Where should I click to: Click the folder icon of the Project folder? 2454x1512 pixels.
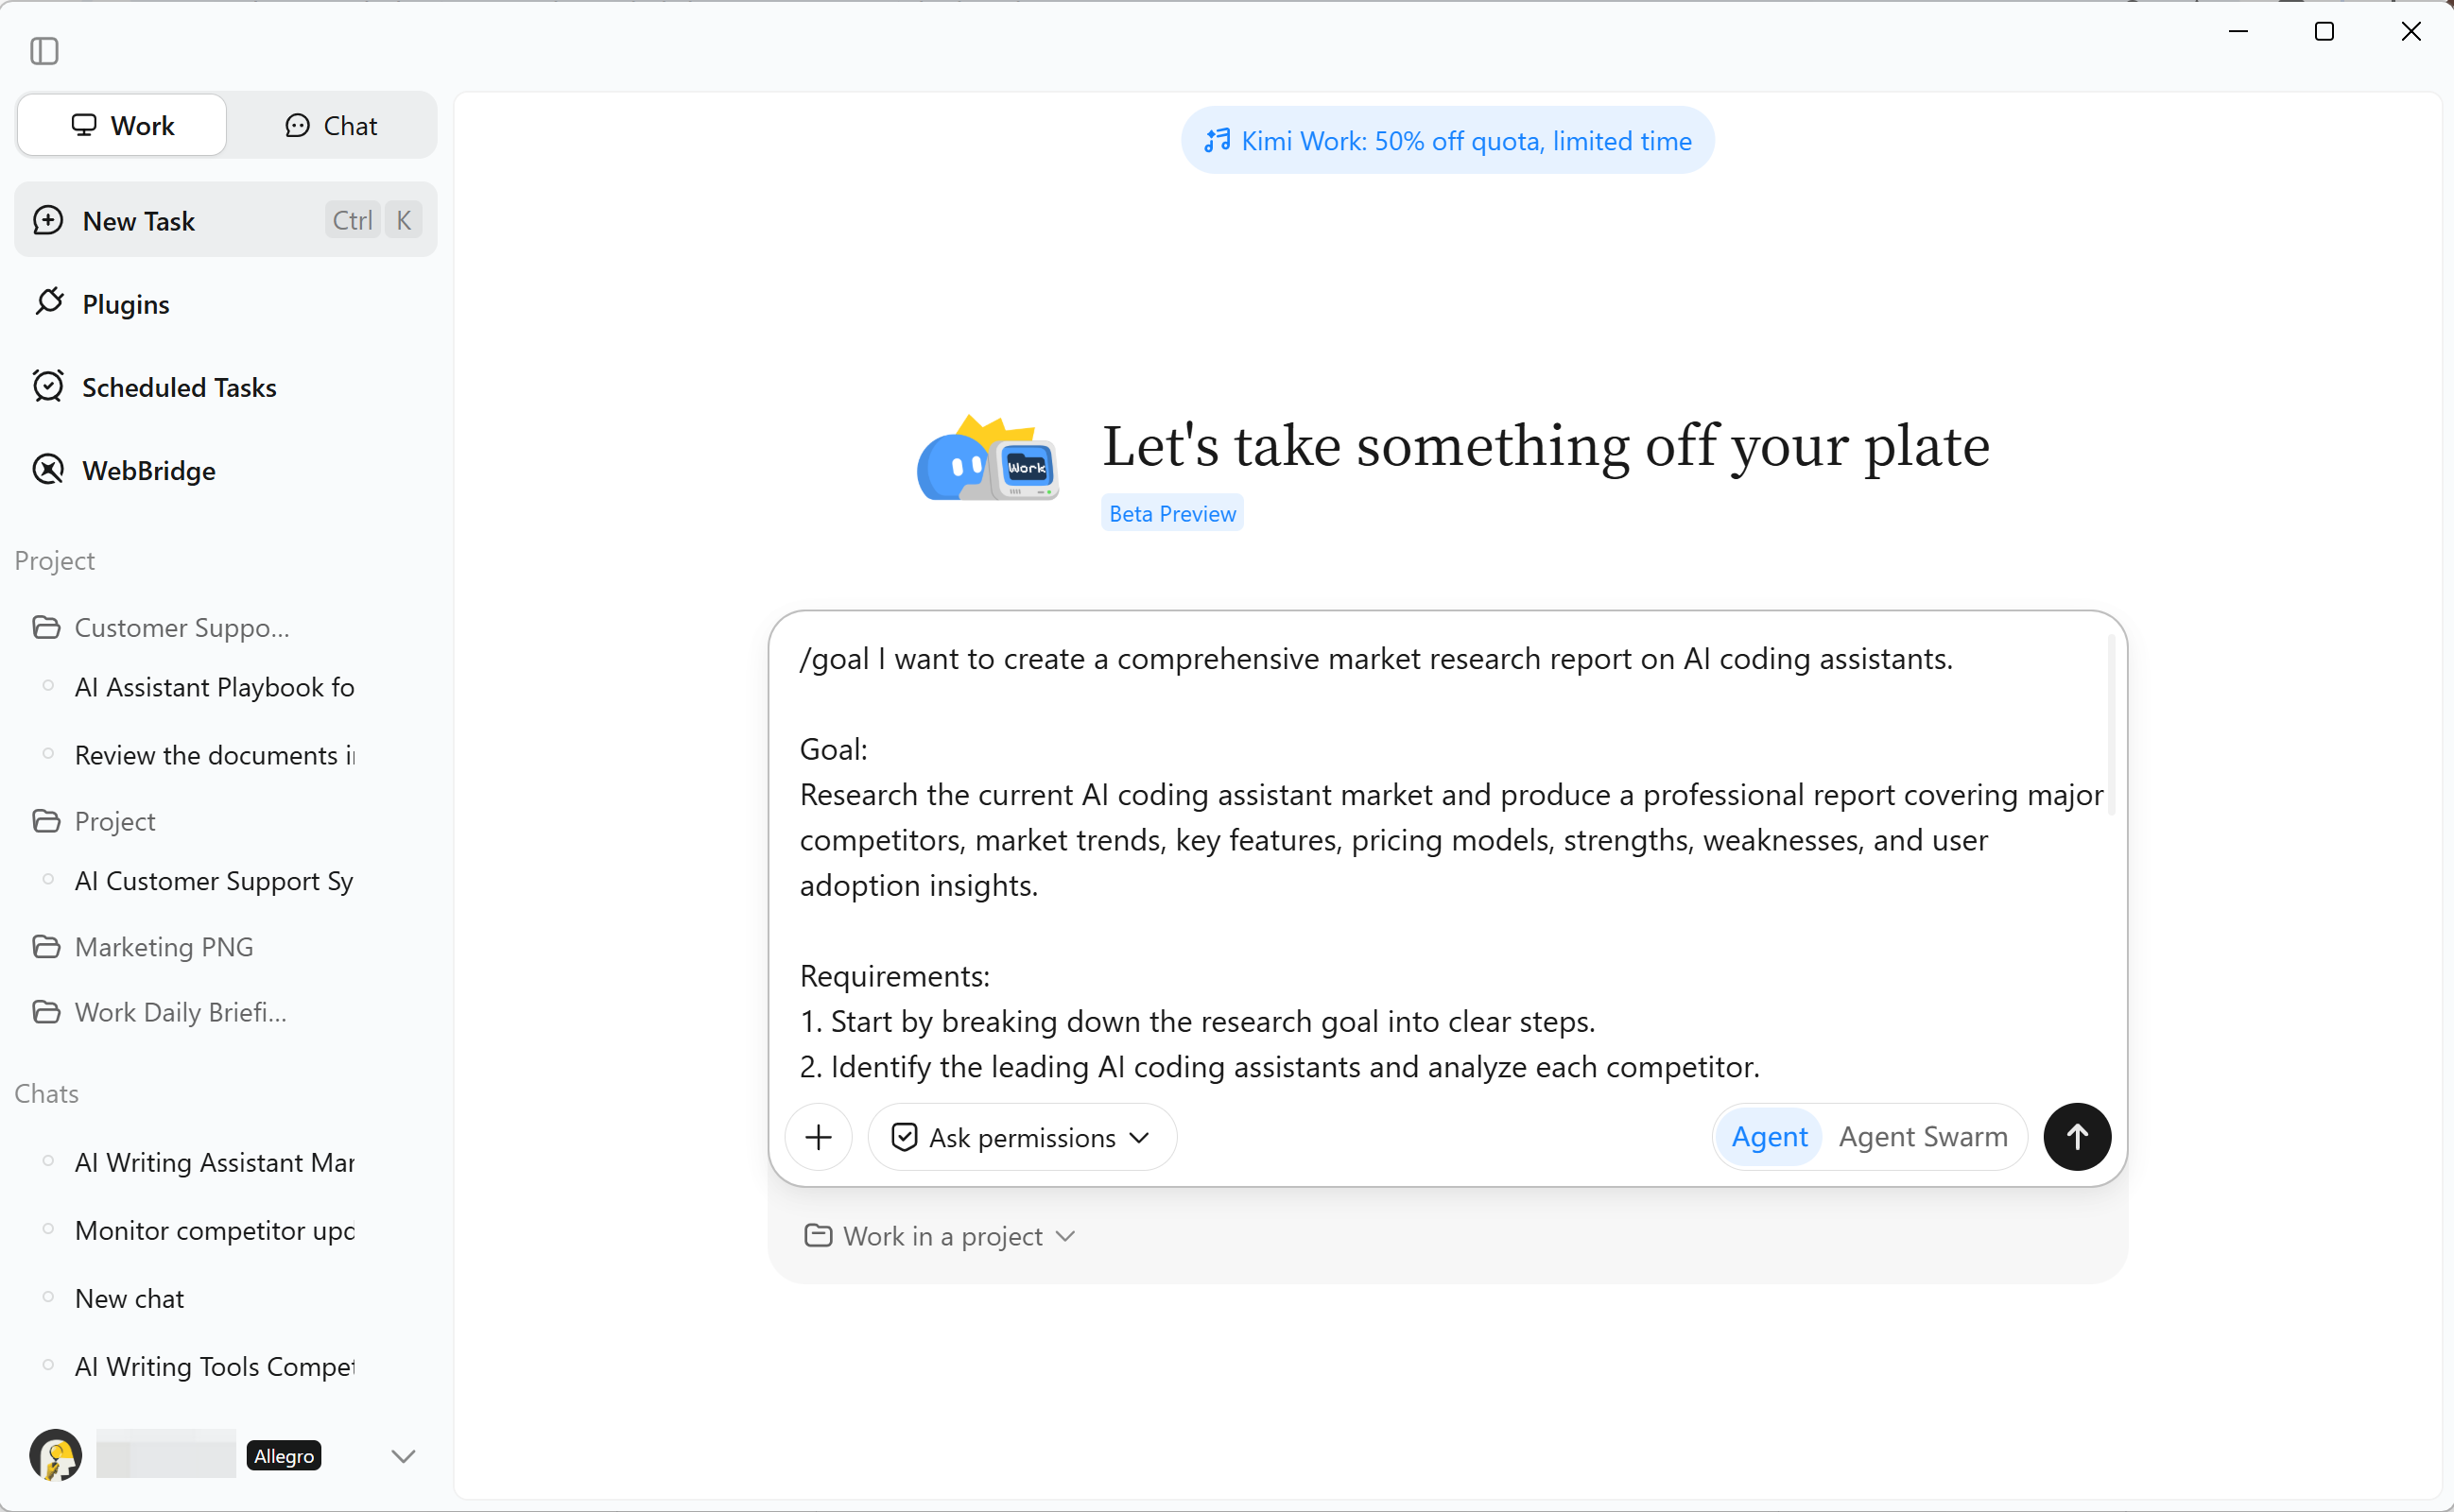pos(46,821)
